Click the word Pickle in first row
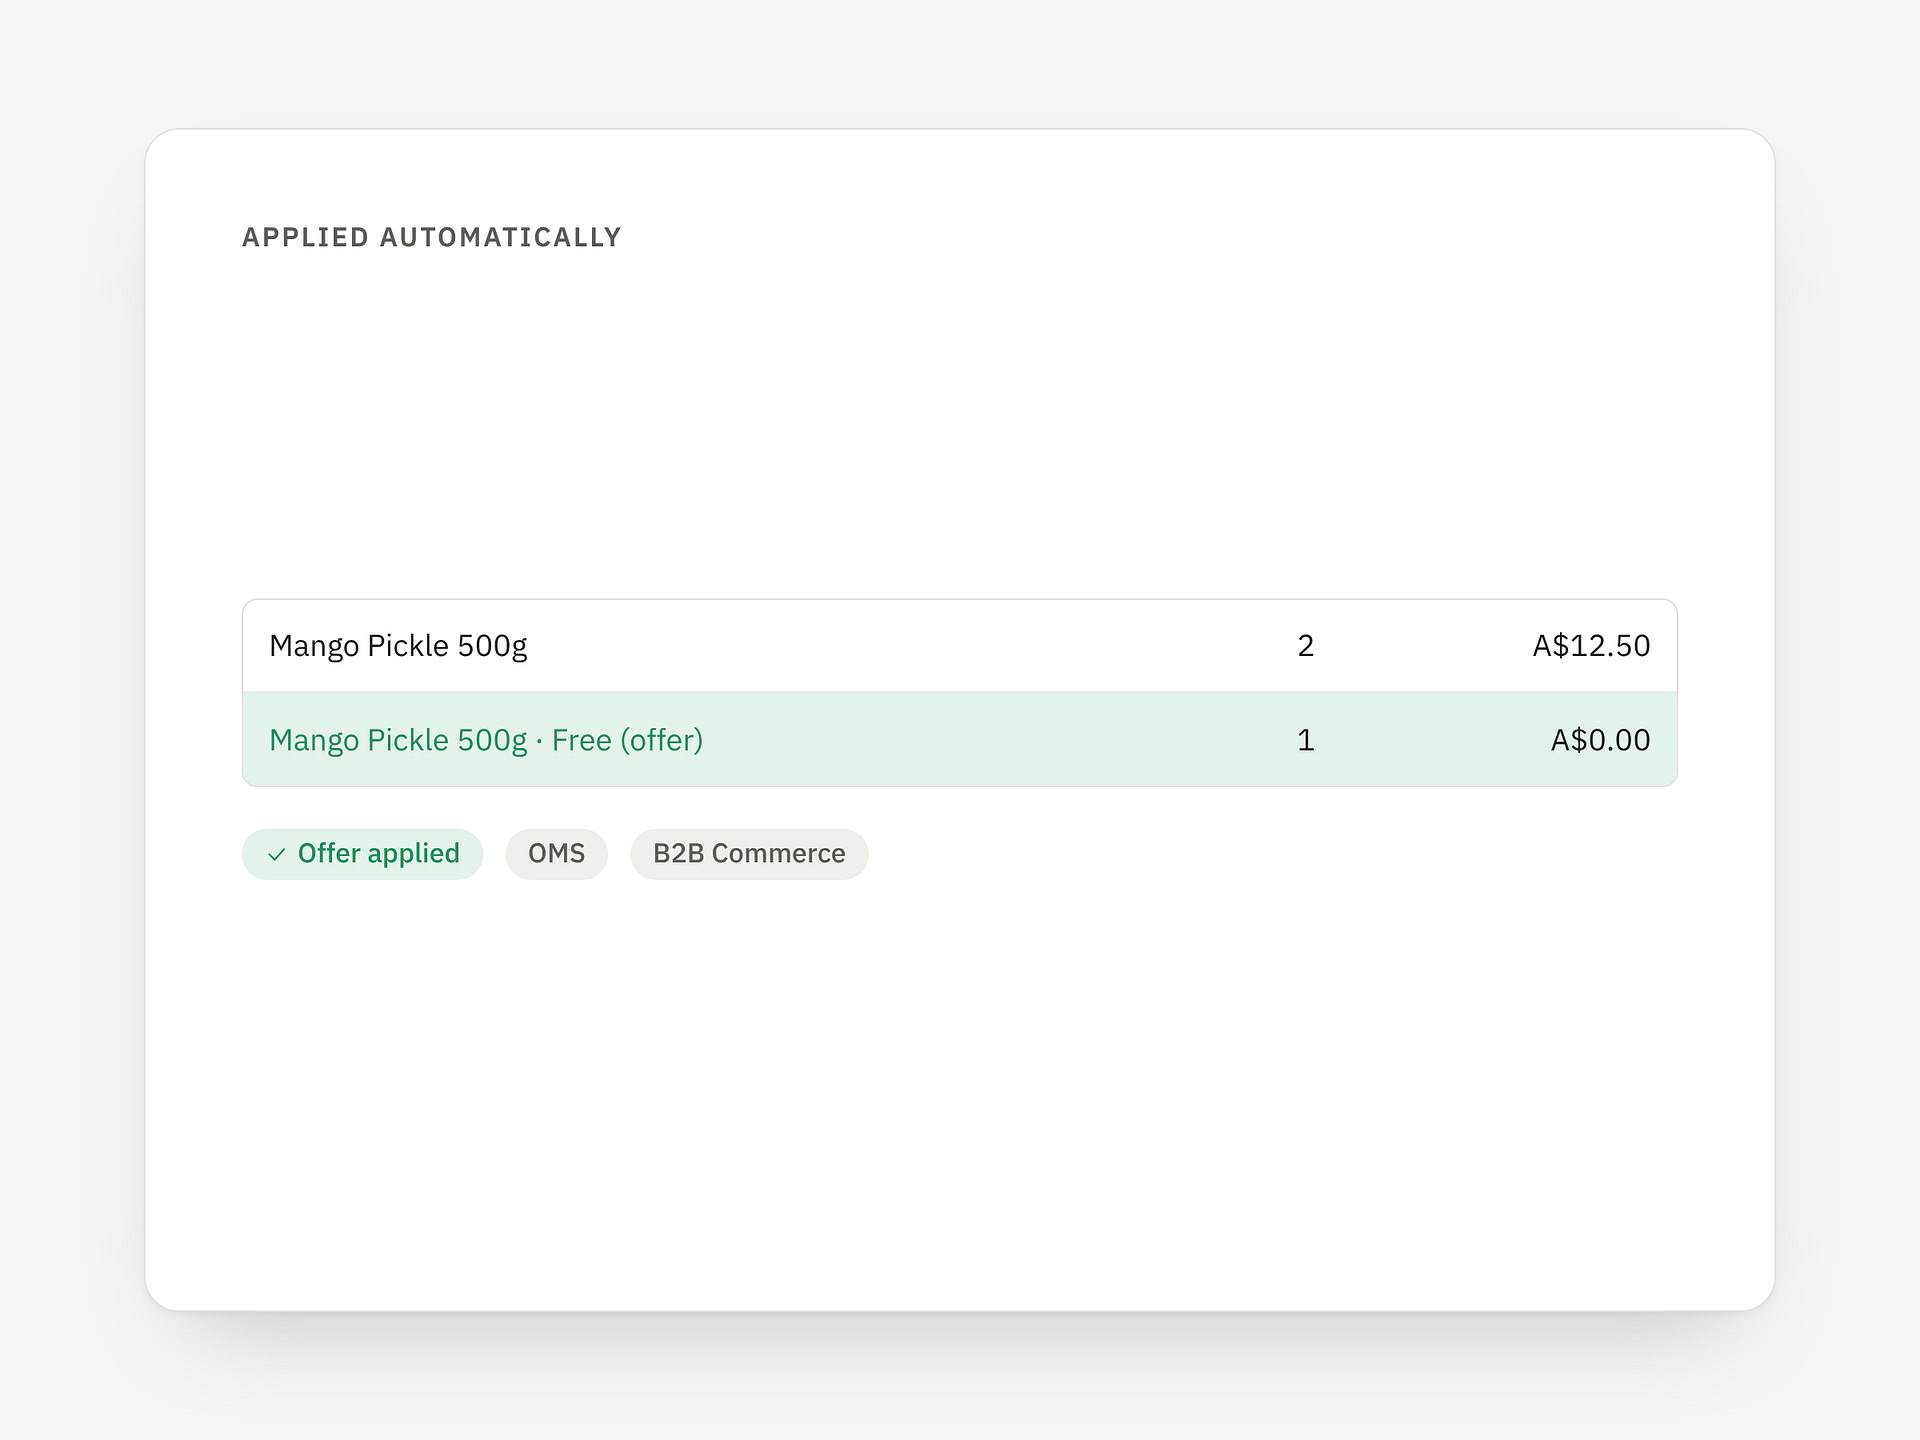The image size is (1920, 1440). [x=407, y=646]
